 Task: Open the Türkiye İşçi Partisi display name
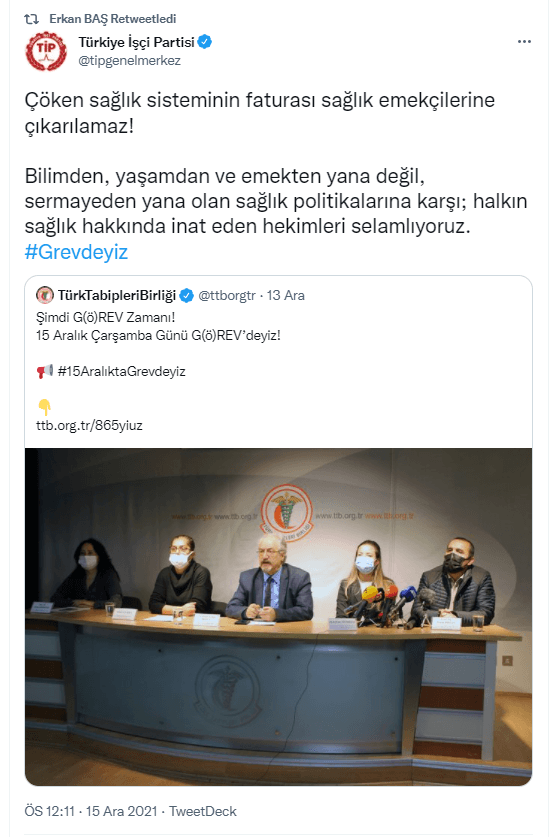(136, 42)
